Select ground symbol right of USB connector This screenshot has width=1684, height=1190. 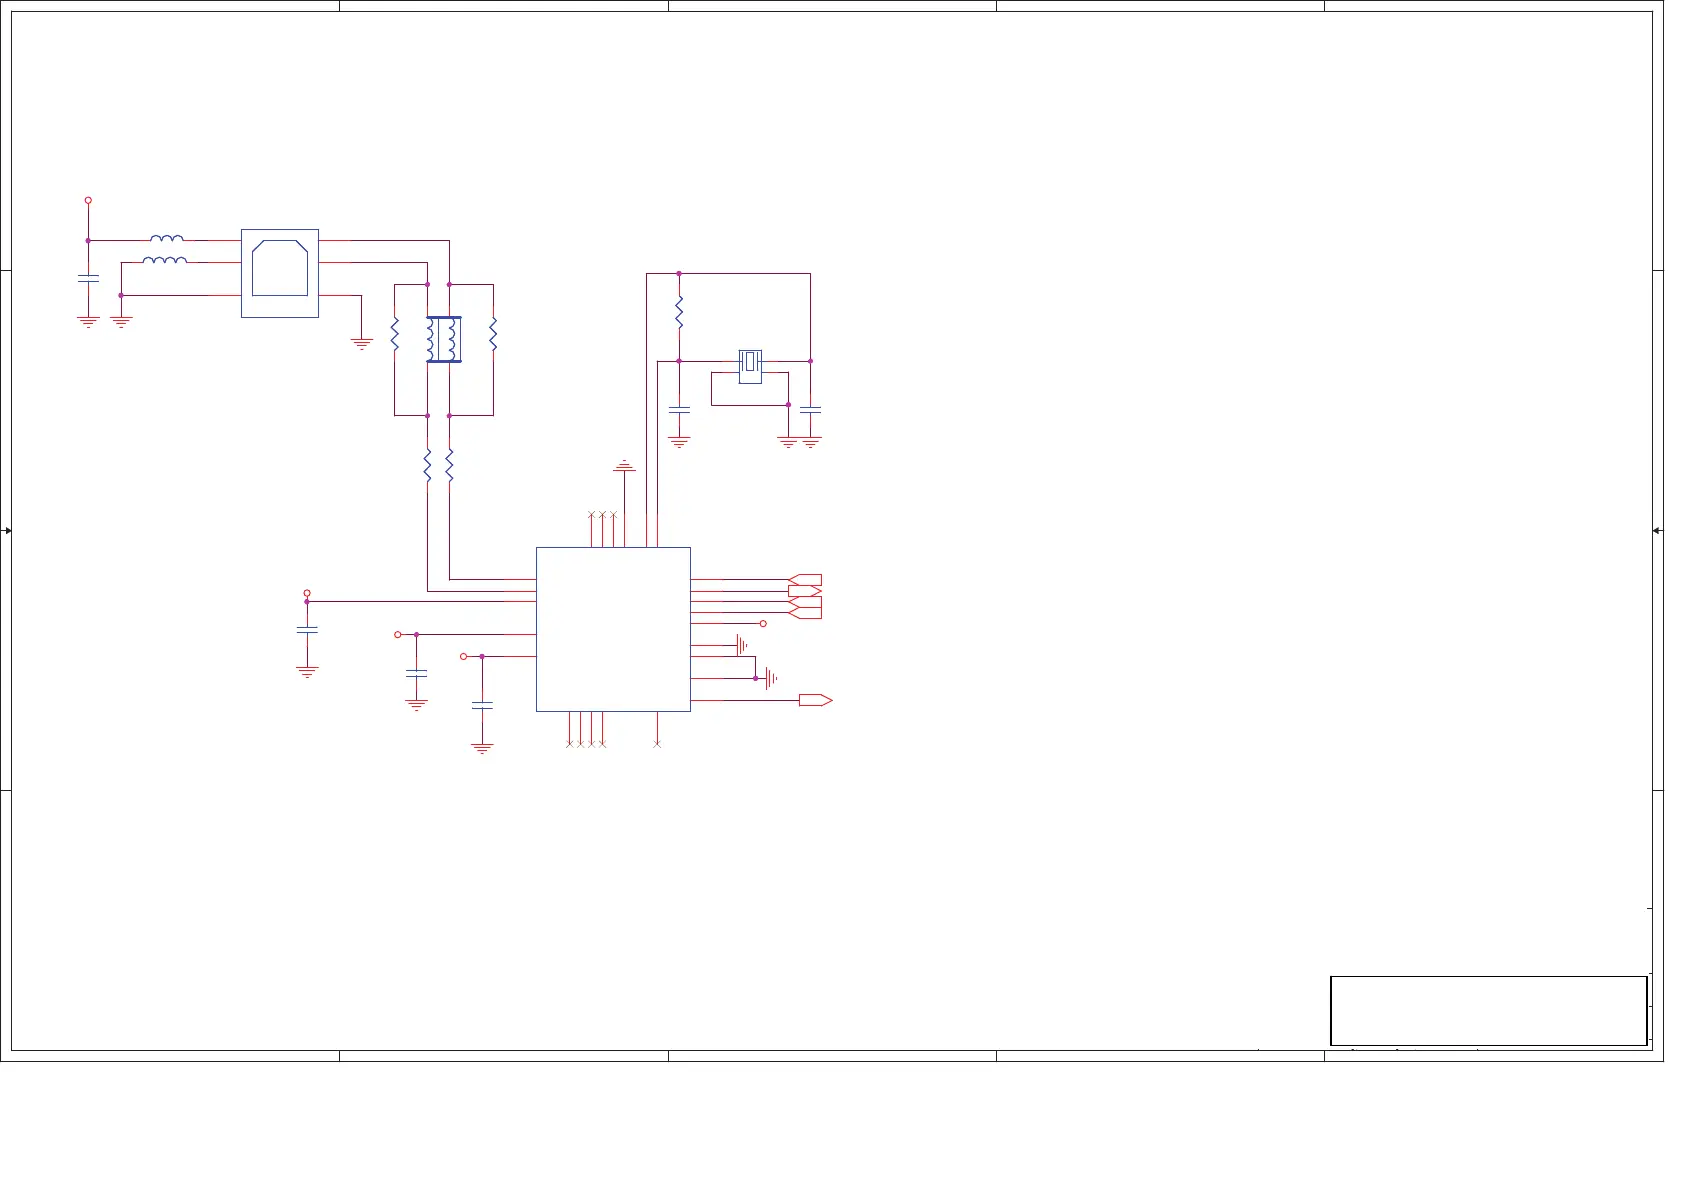361,343
